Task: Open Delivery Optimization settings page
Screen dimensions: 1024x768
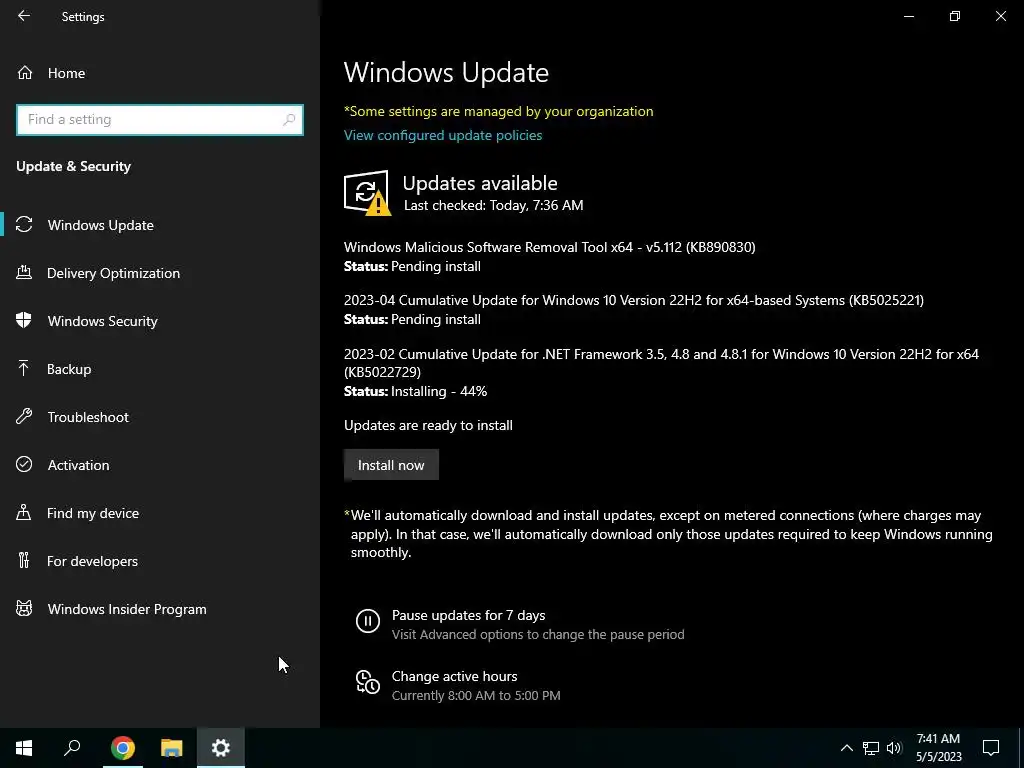Action: (160, 273)
